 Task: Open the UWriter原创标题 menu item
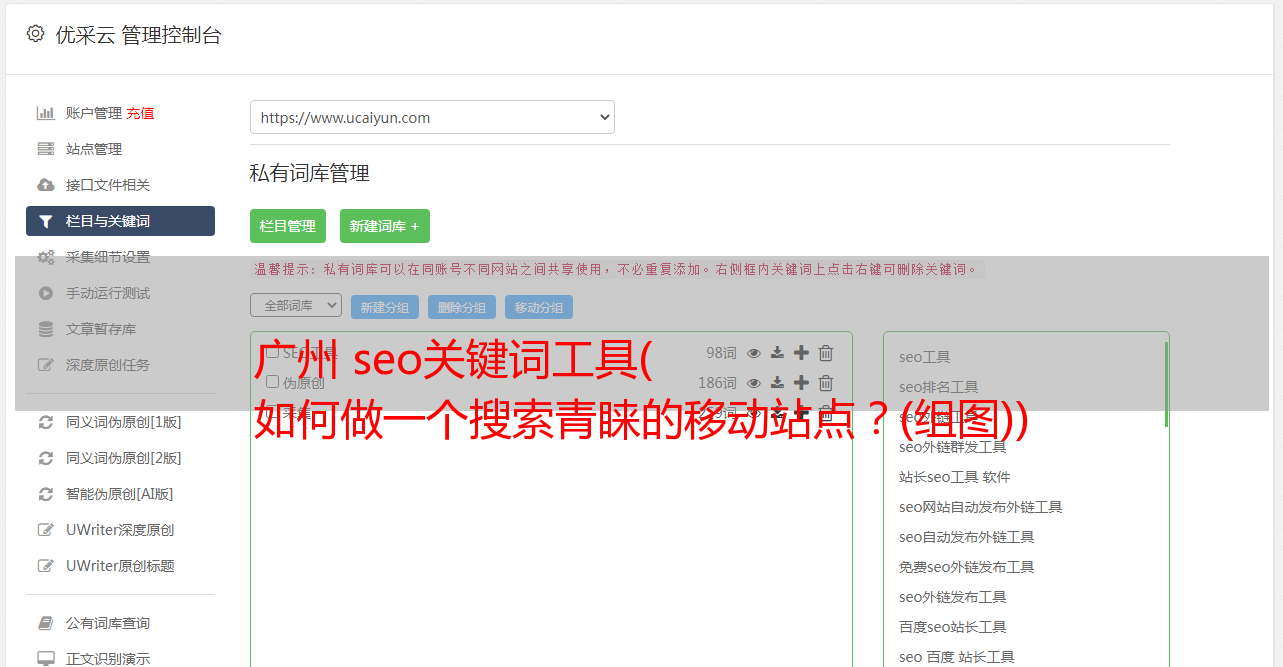point(120,566)
